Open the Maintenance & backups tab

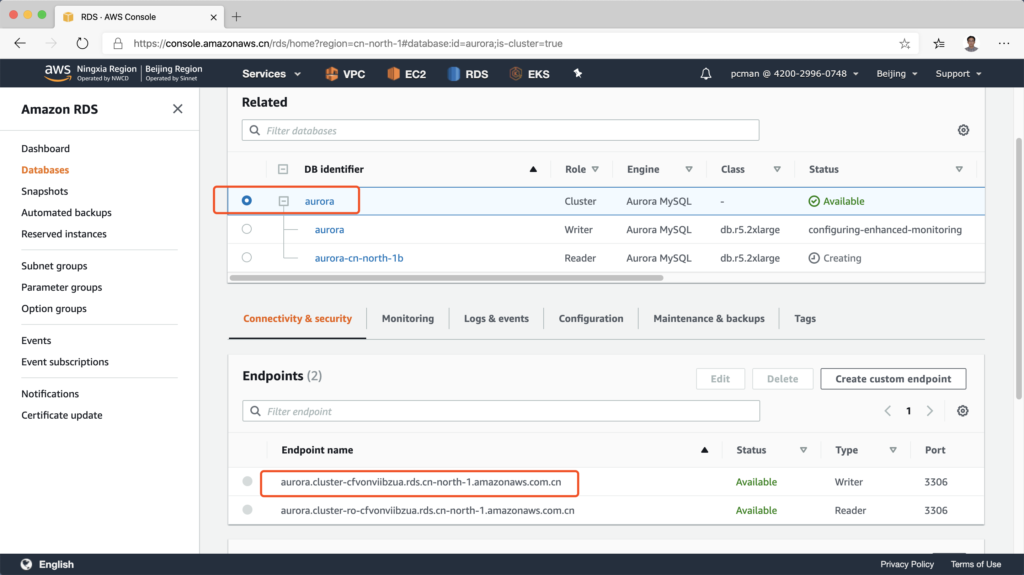coord(708,319)
